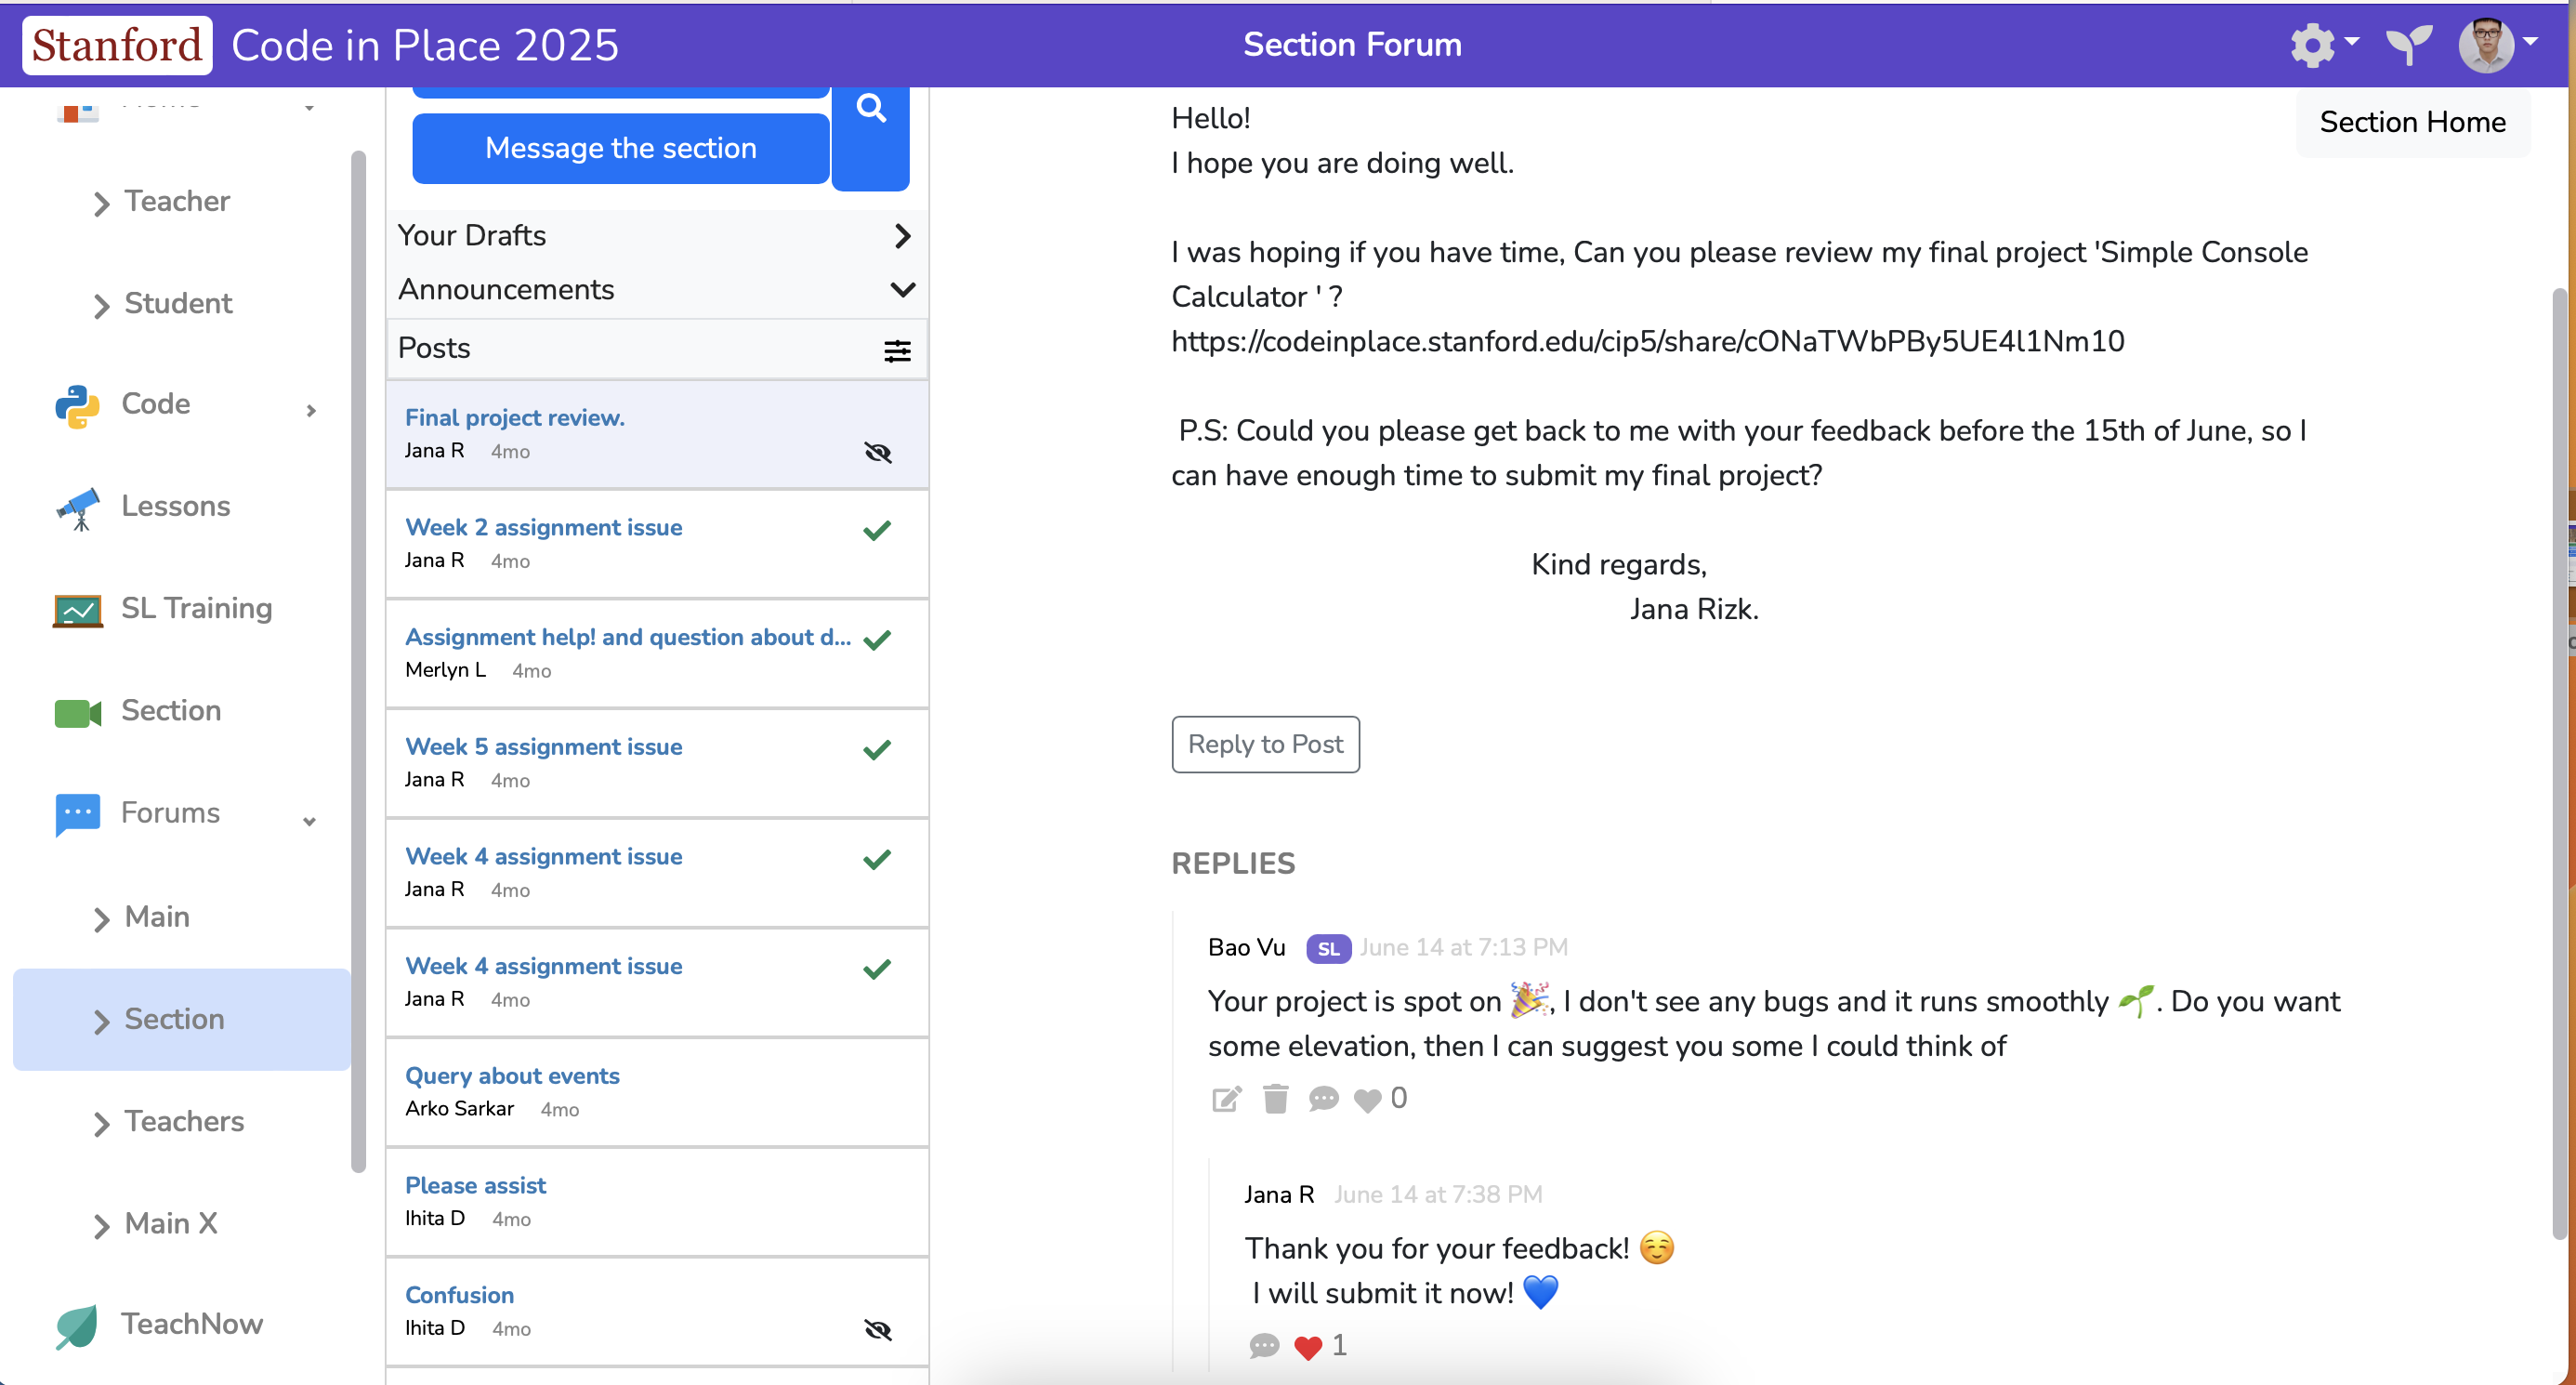Viewport: 2576px width, 1385px height.
Task: Open the posts filter sliders icon
Action: pos(897,350)
